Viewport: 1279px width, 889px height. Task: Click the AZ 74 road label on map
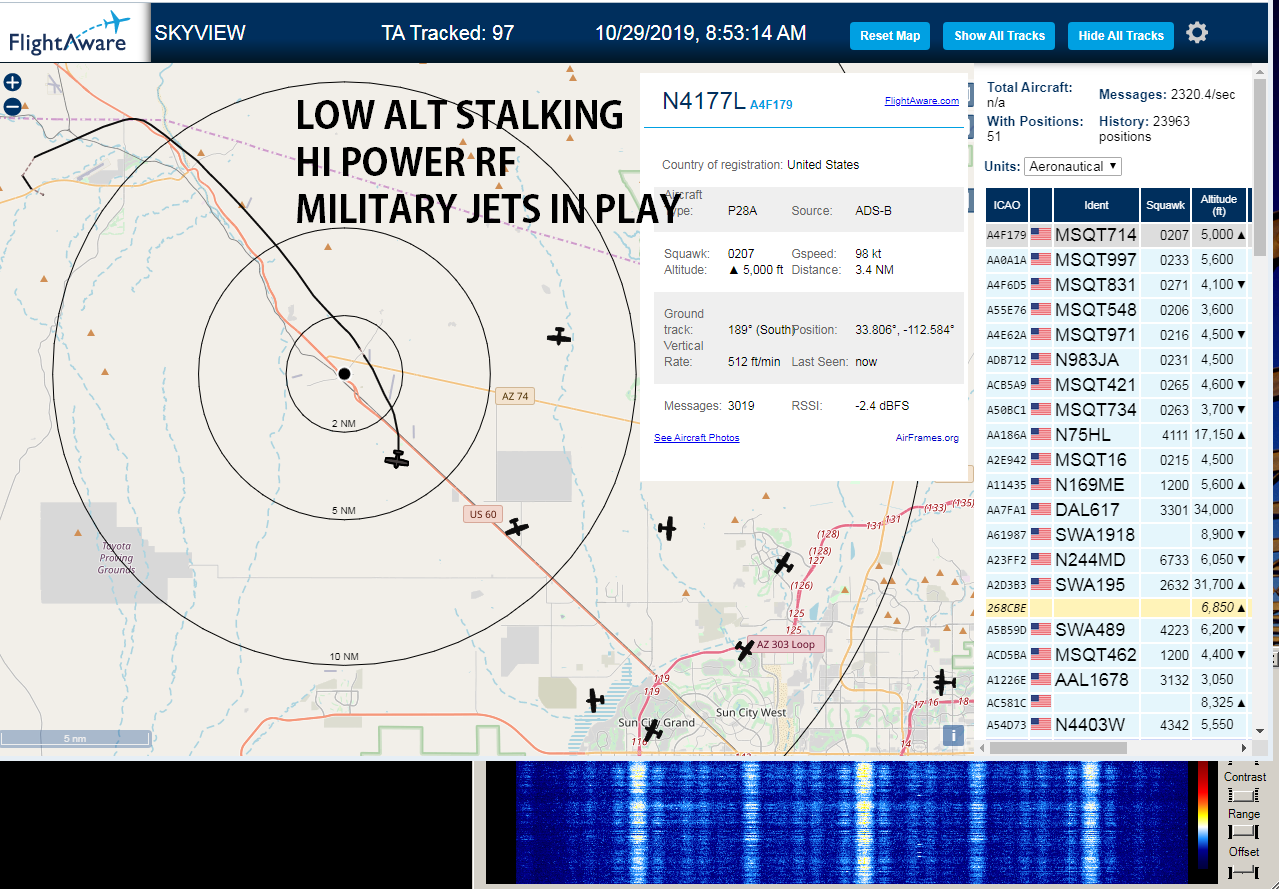(514, 396)
